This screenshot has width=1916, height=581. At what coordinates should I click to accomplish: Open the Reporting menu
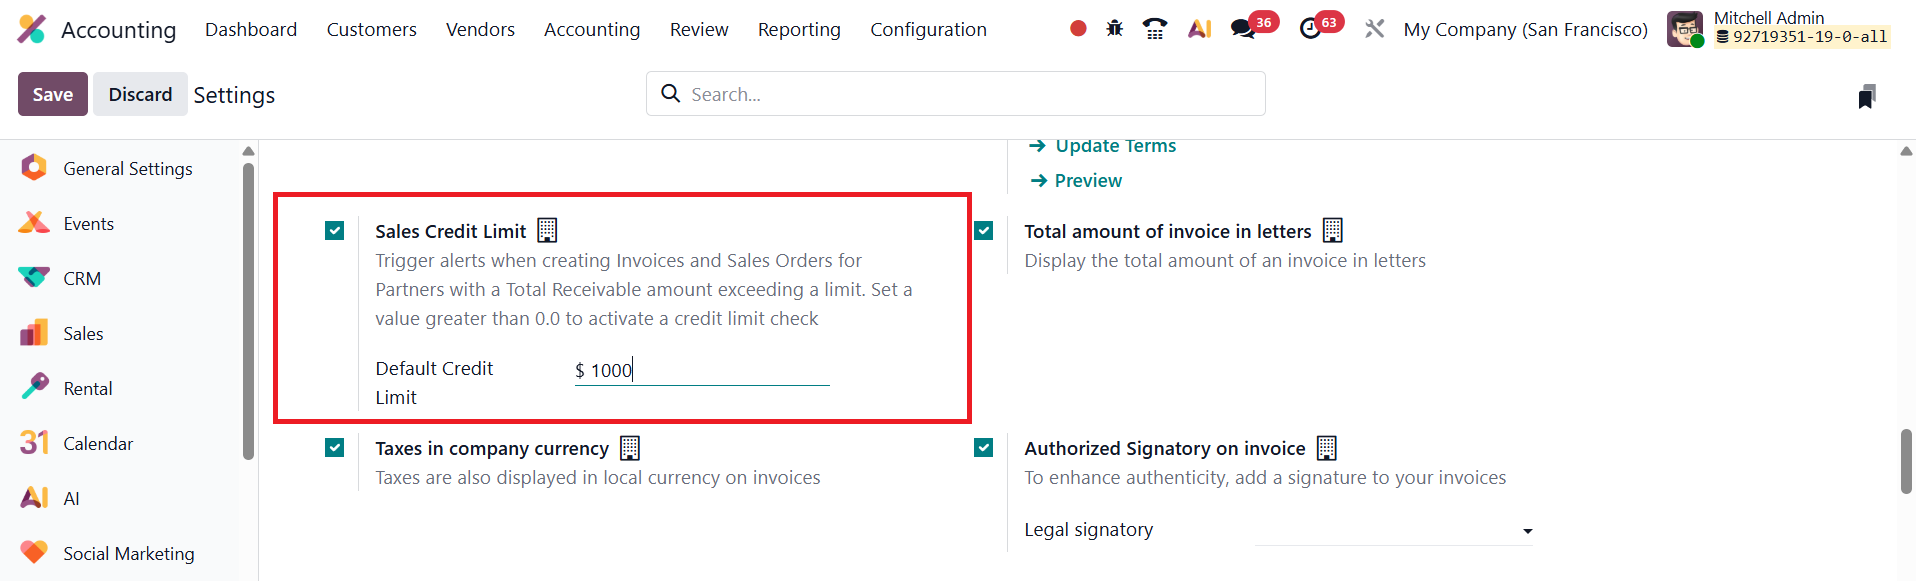point(799,30)
